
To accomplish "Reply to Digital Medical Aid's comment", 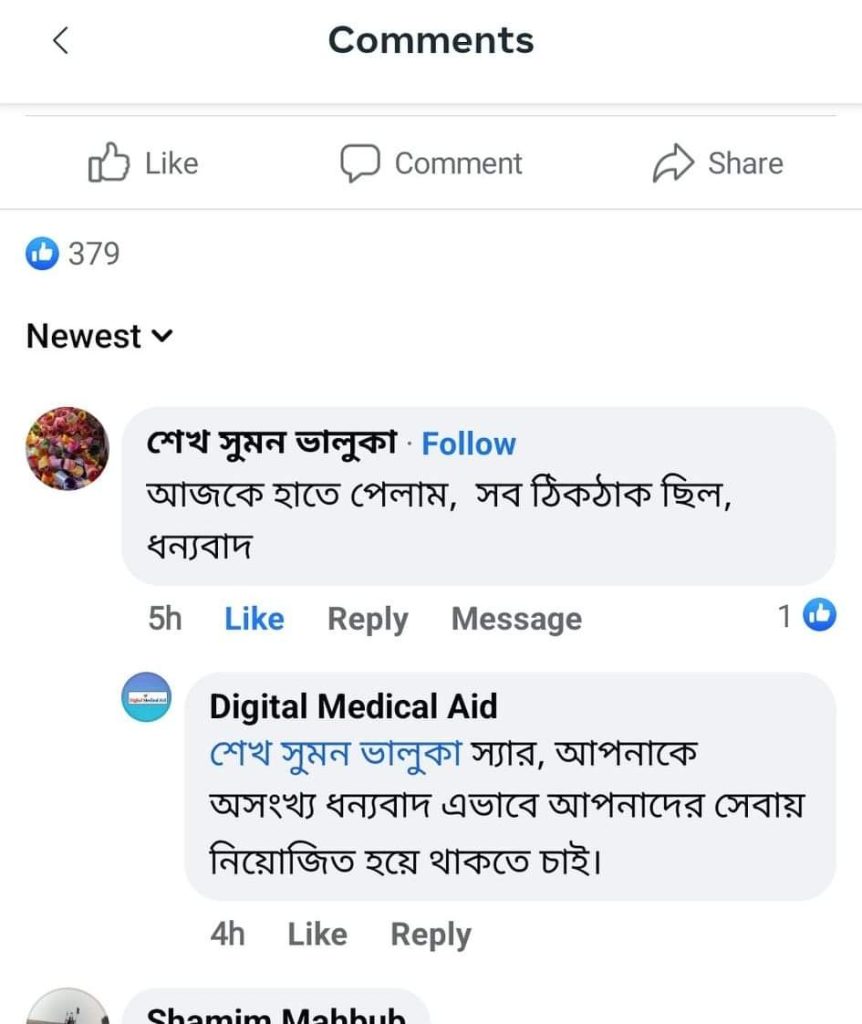I will (x=430, y=934).
